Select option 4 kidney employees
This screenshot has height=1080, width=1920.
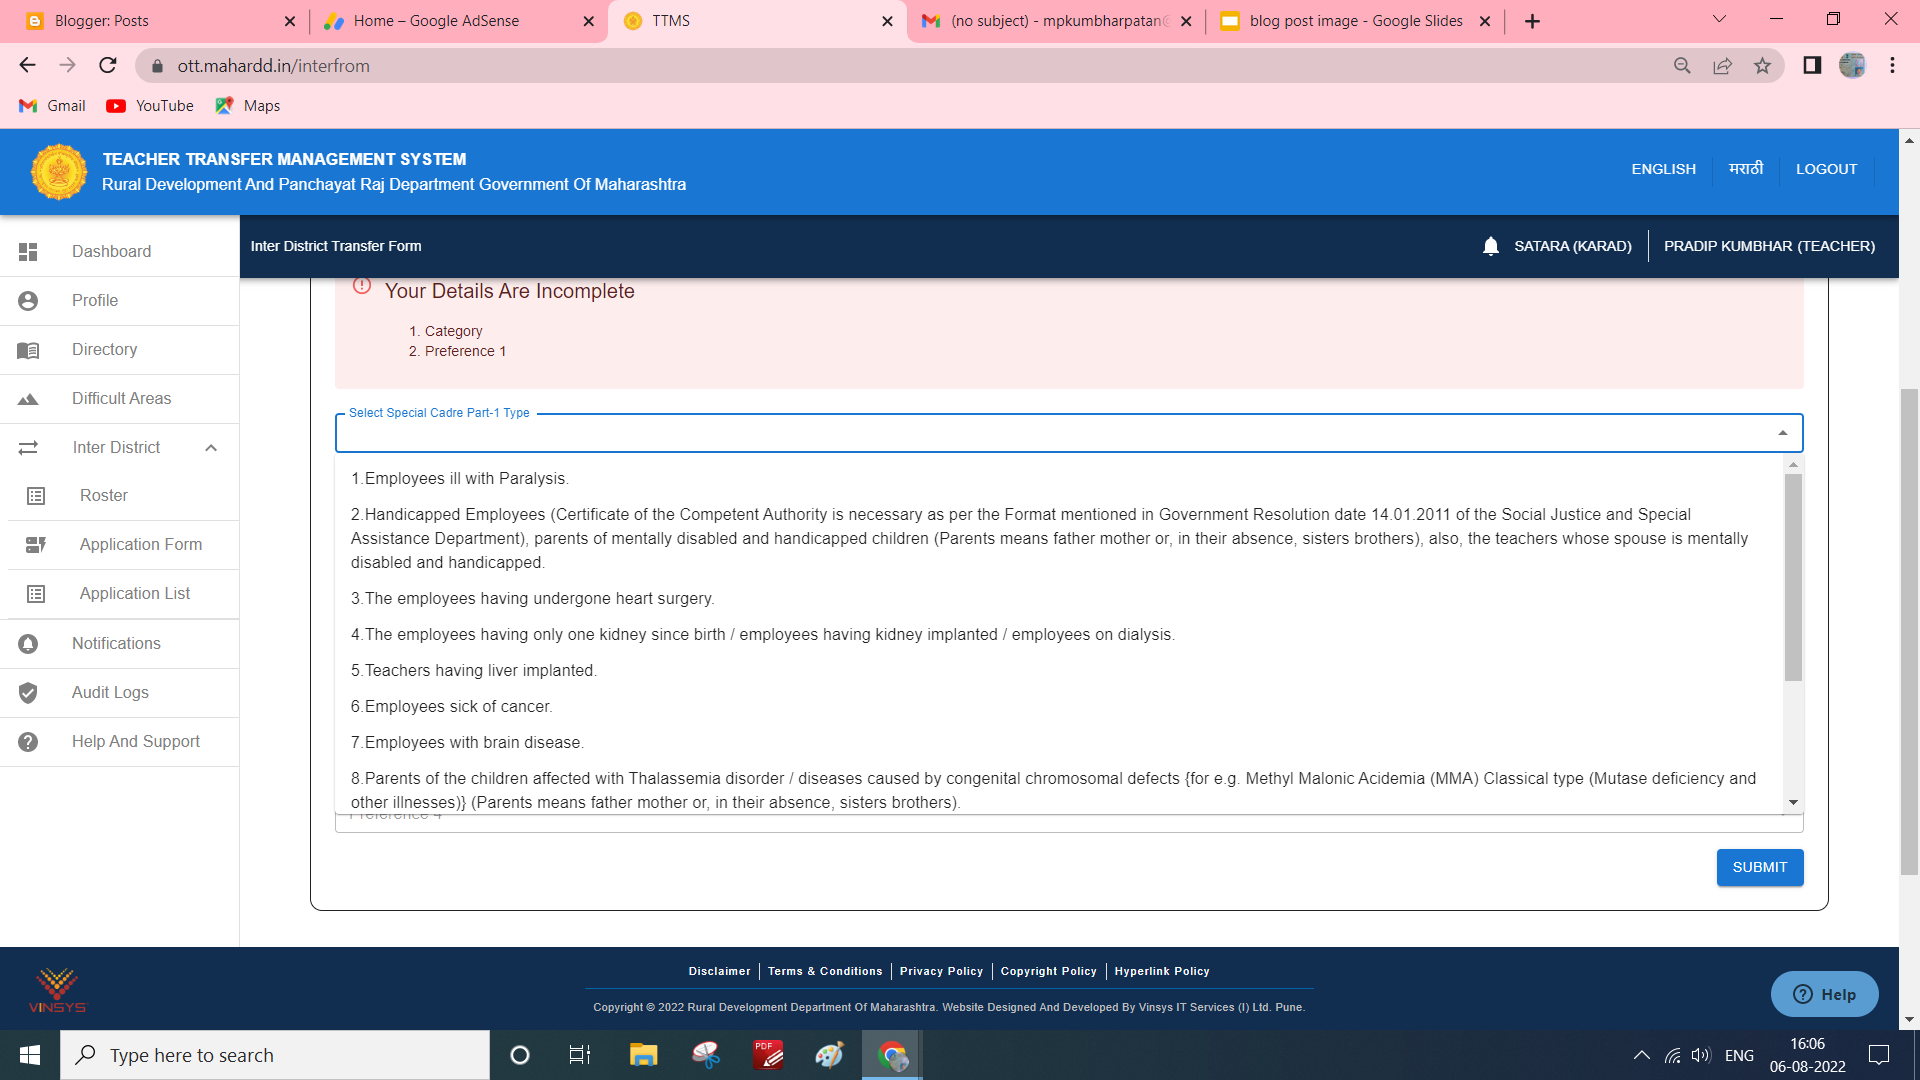tap(1058, 635)
